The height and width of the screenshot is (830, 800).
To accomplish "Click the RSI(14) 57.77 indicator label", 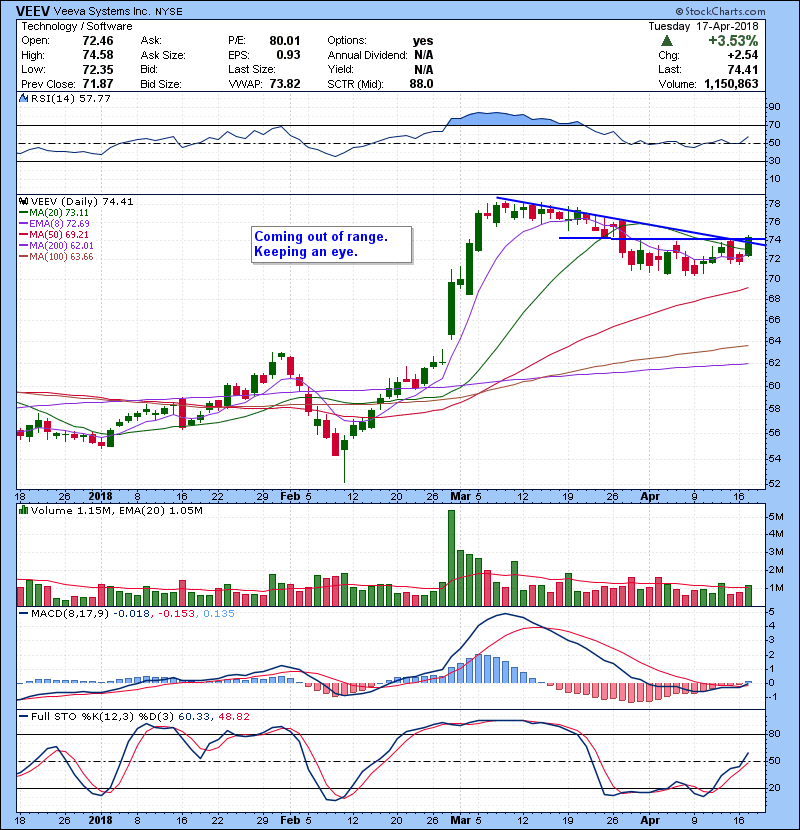I will click(70, 98).
